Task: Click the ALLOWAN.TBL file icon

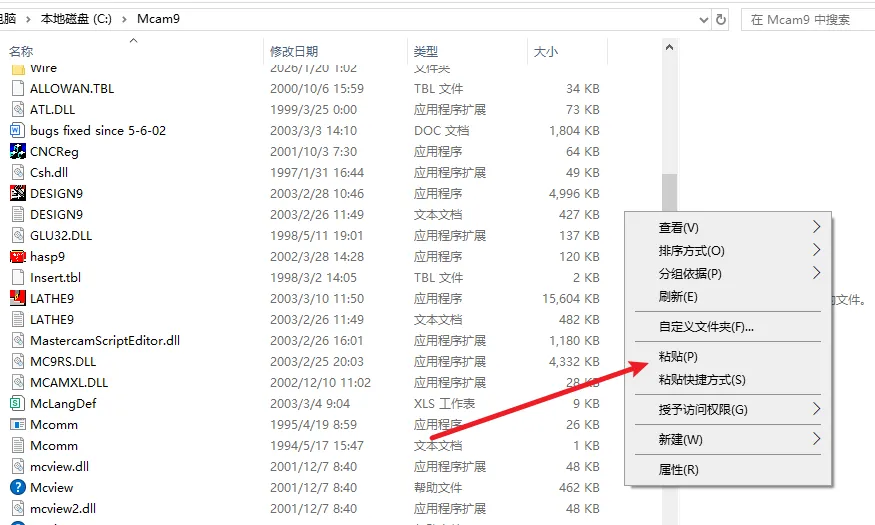Action: (18, 88)
